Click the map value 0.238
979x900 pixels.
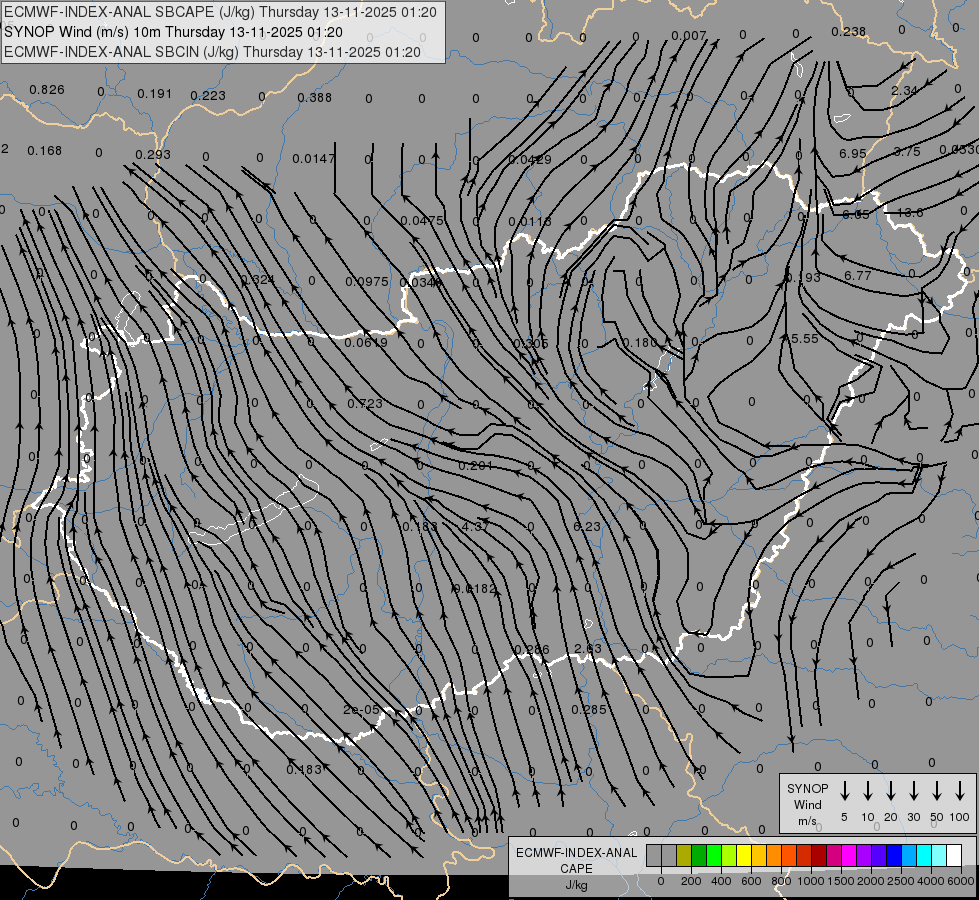click(x=849, y=32)
